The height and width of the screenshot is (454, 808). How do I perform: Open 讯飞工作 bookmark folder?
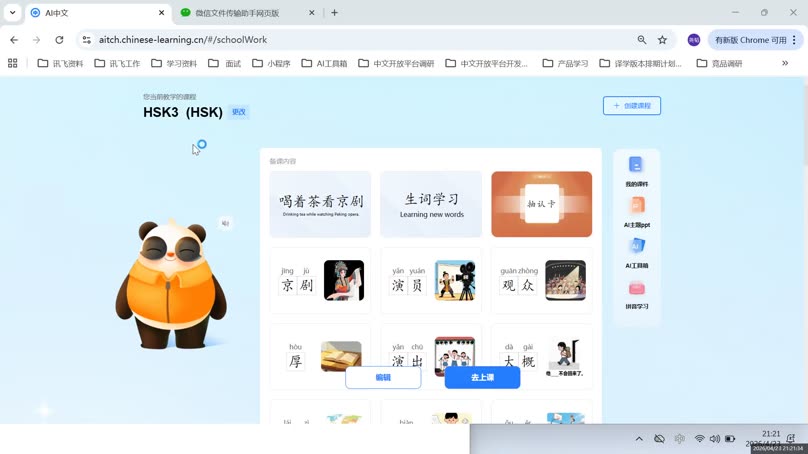click(x=117, y=63)
